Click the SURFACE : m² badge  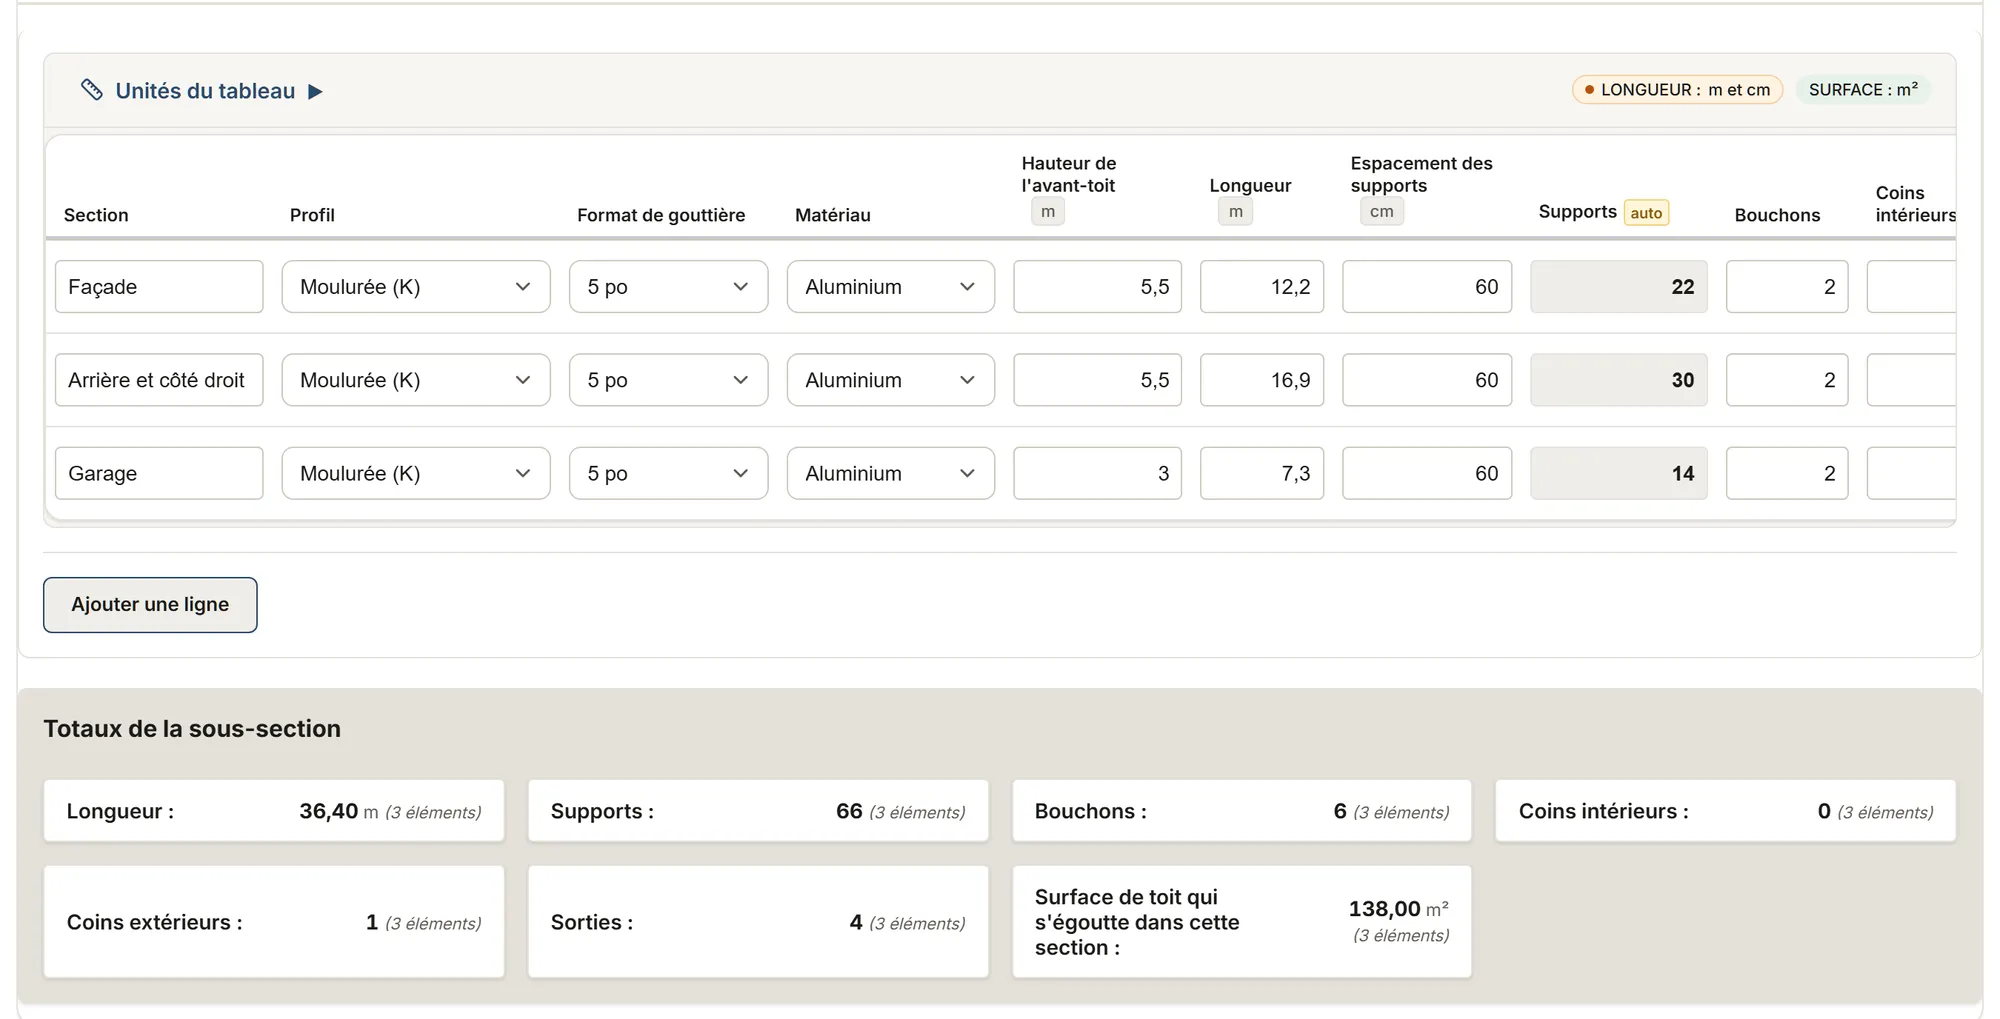(1863, 90)
